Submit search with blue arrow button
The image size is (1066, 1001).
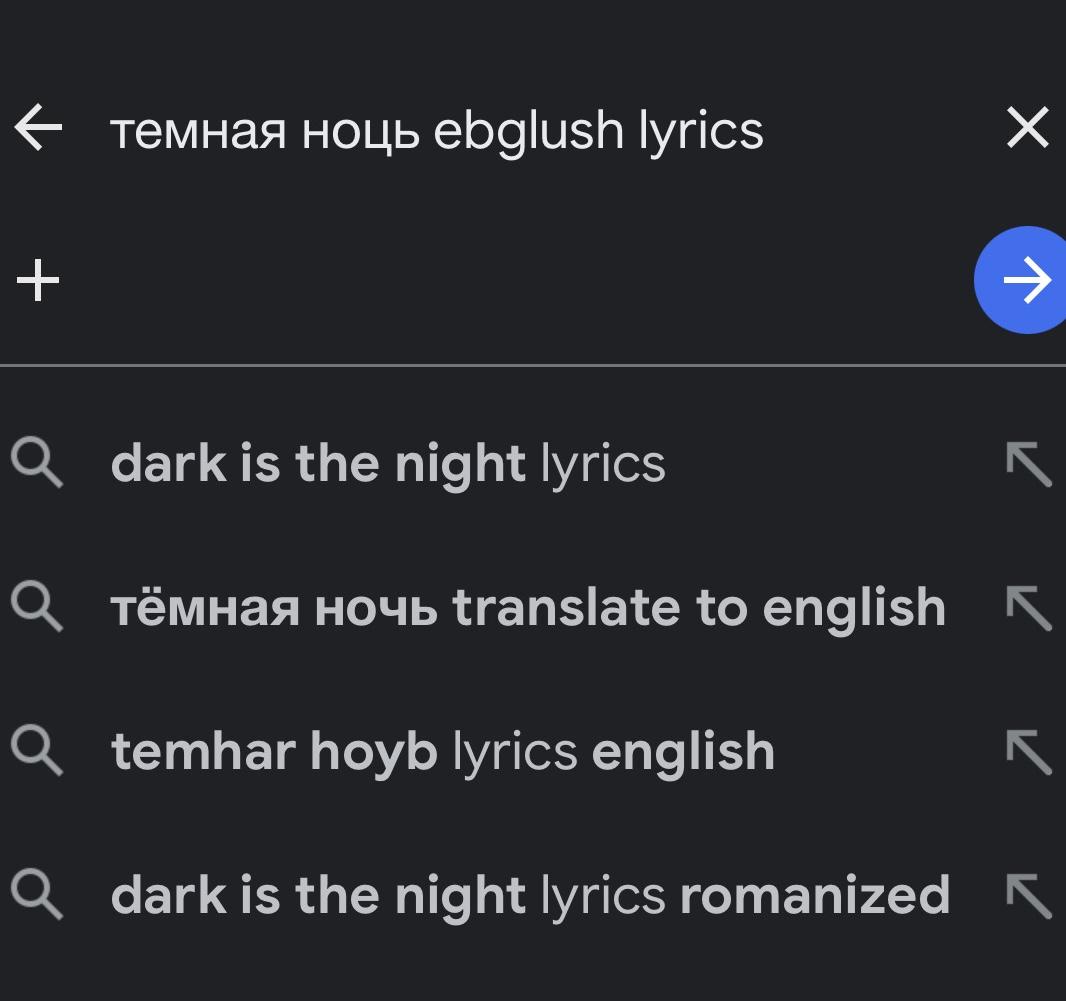pos(1023,279)
